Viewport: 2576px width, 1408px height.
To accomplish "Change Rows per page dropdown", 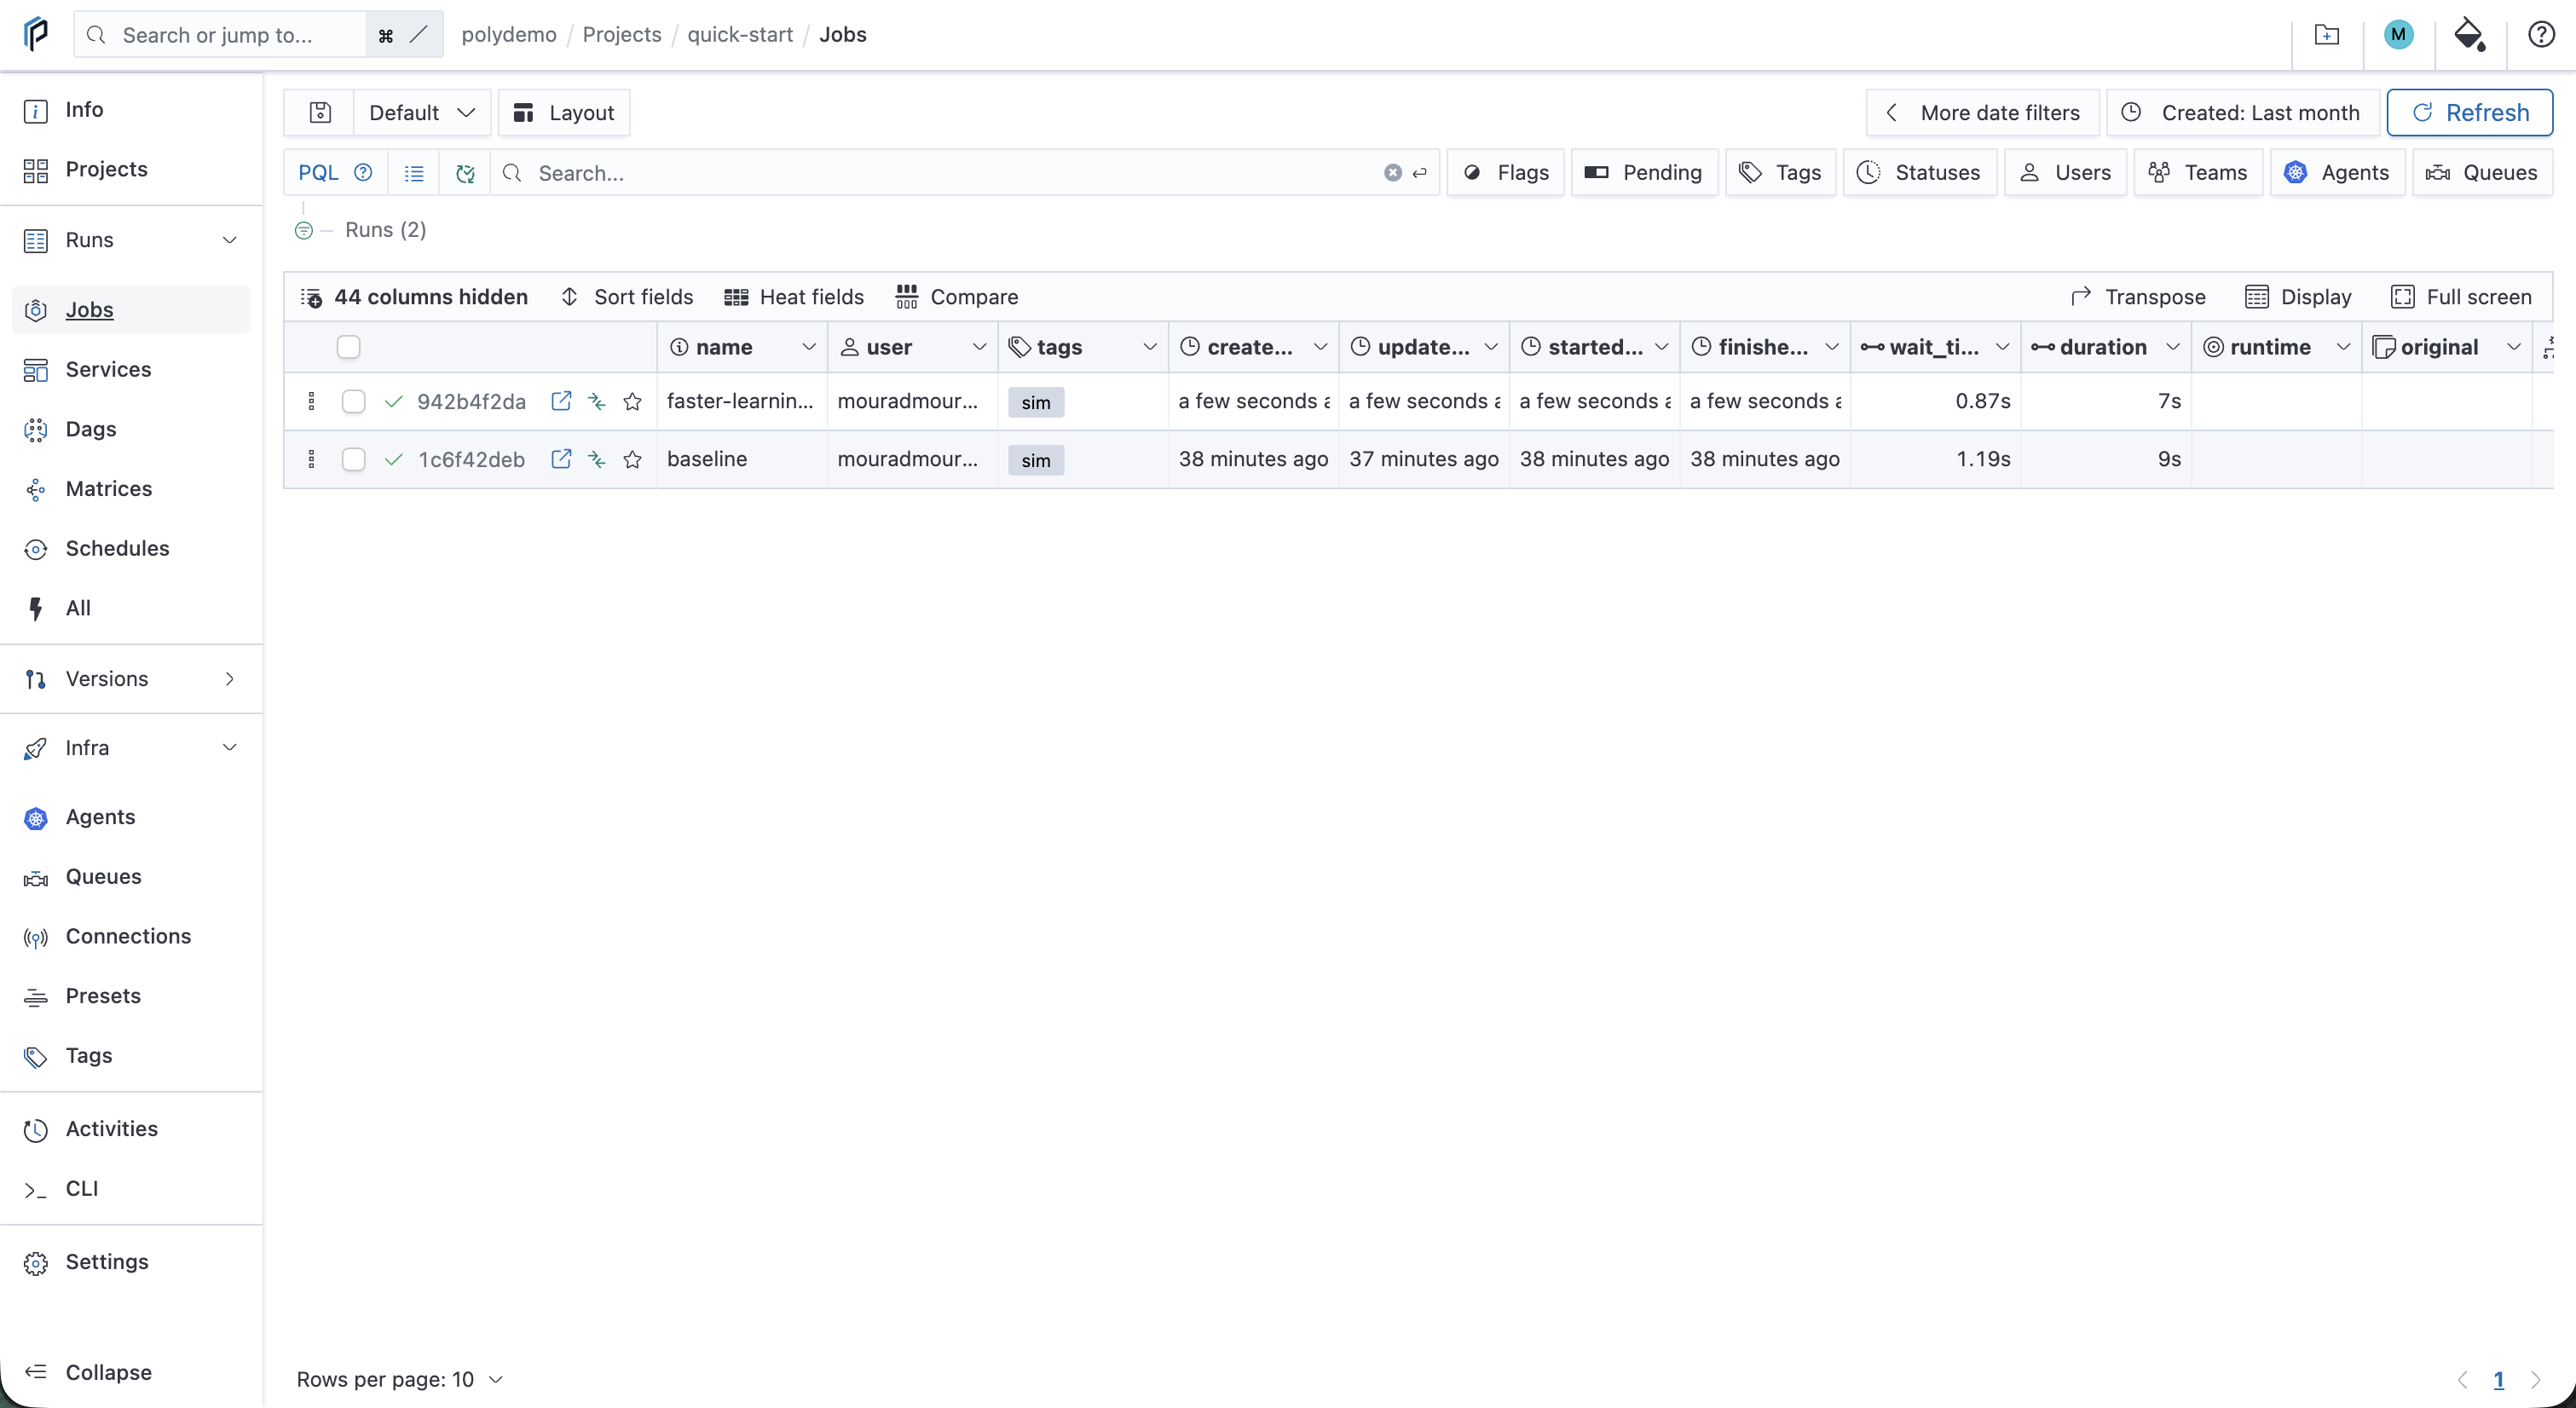I will point(400,1380).
